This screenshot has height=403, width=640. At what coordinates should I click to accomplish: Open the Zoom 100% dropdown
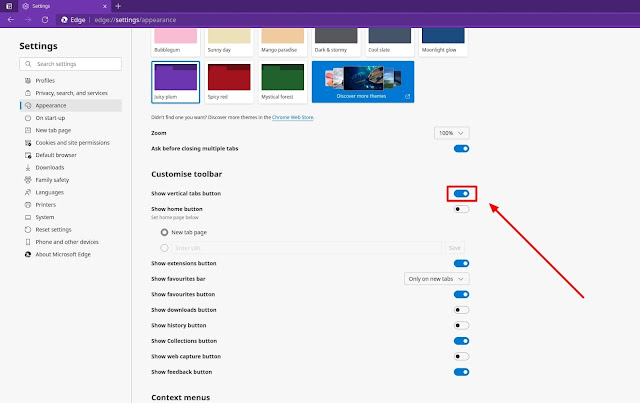click(x=451, y=133)
